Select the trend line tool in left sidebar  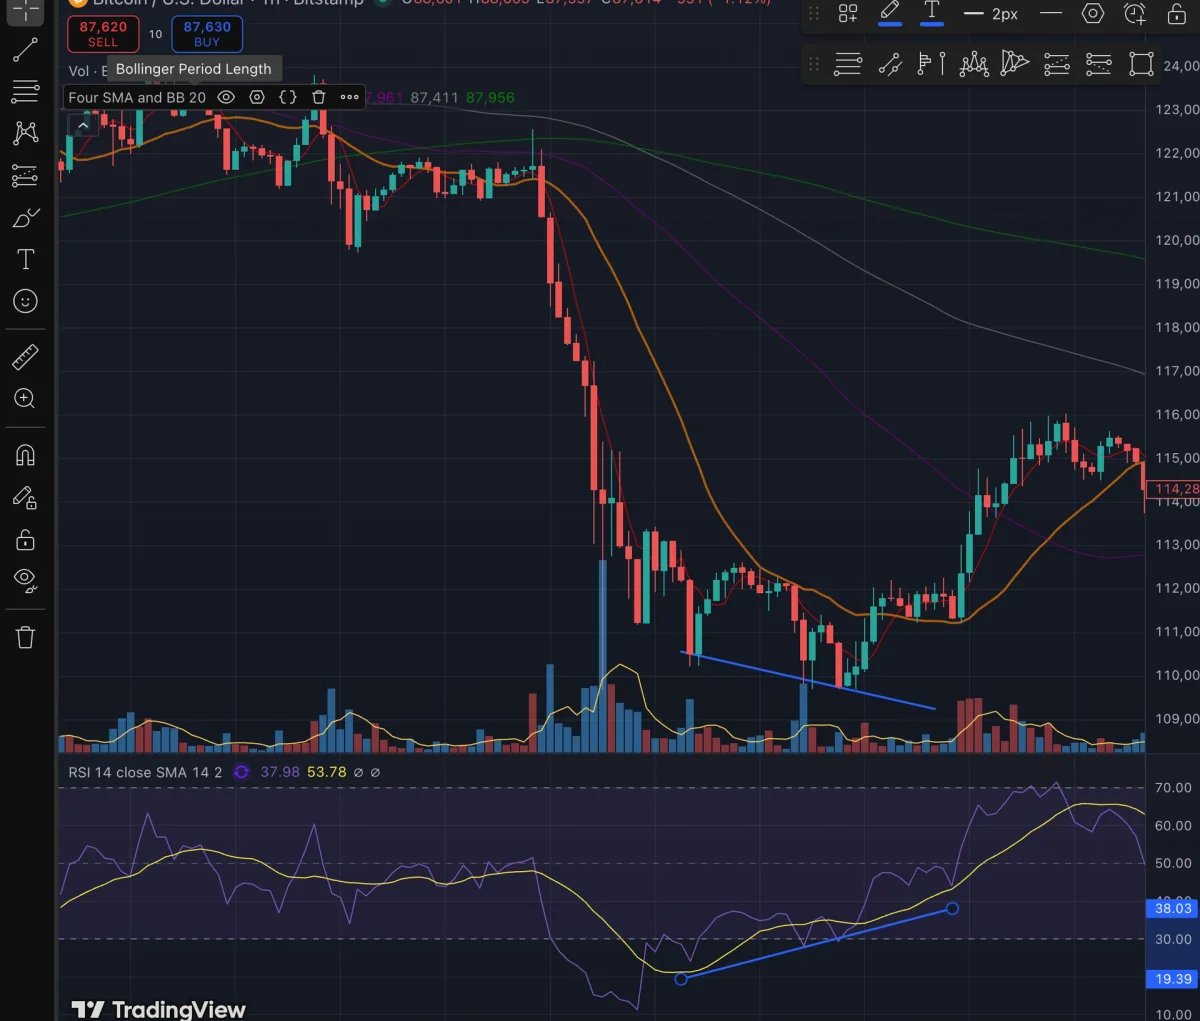(25, 50)
